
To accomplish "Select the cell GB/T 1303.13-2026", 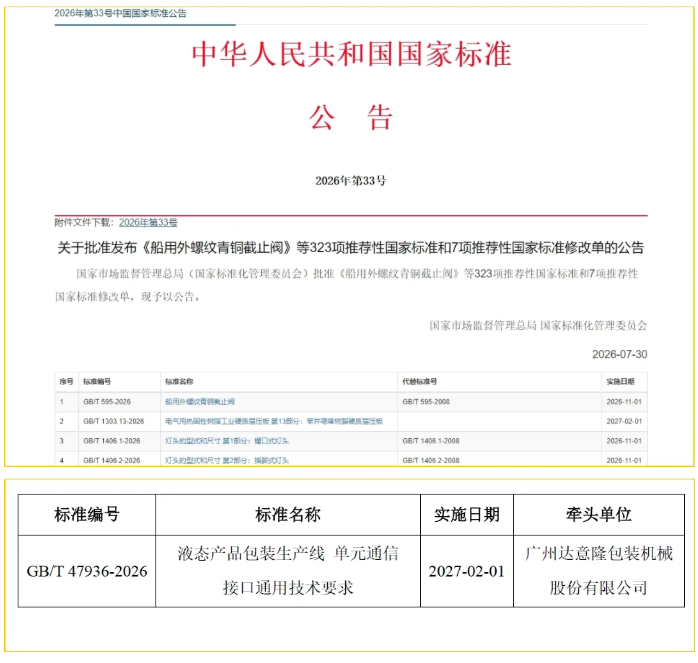I will [x=114, y=421].
